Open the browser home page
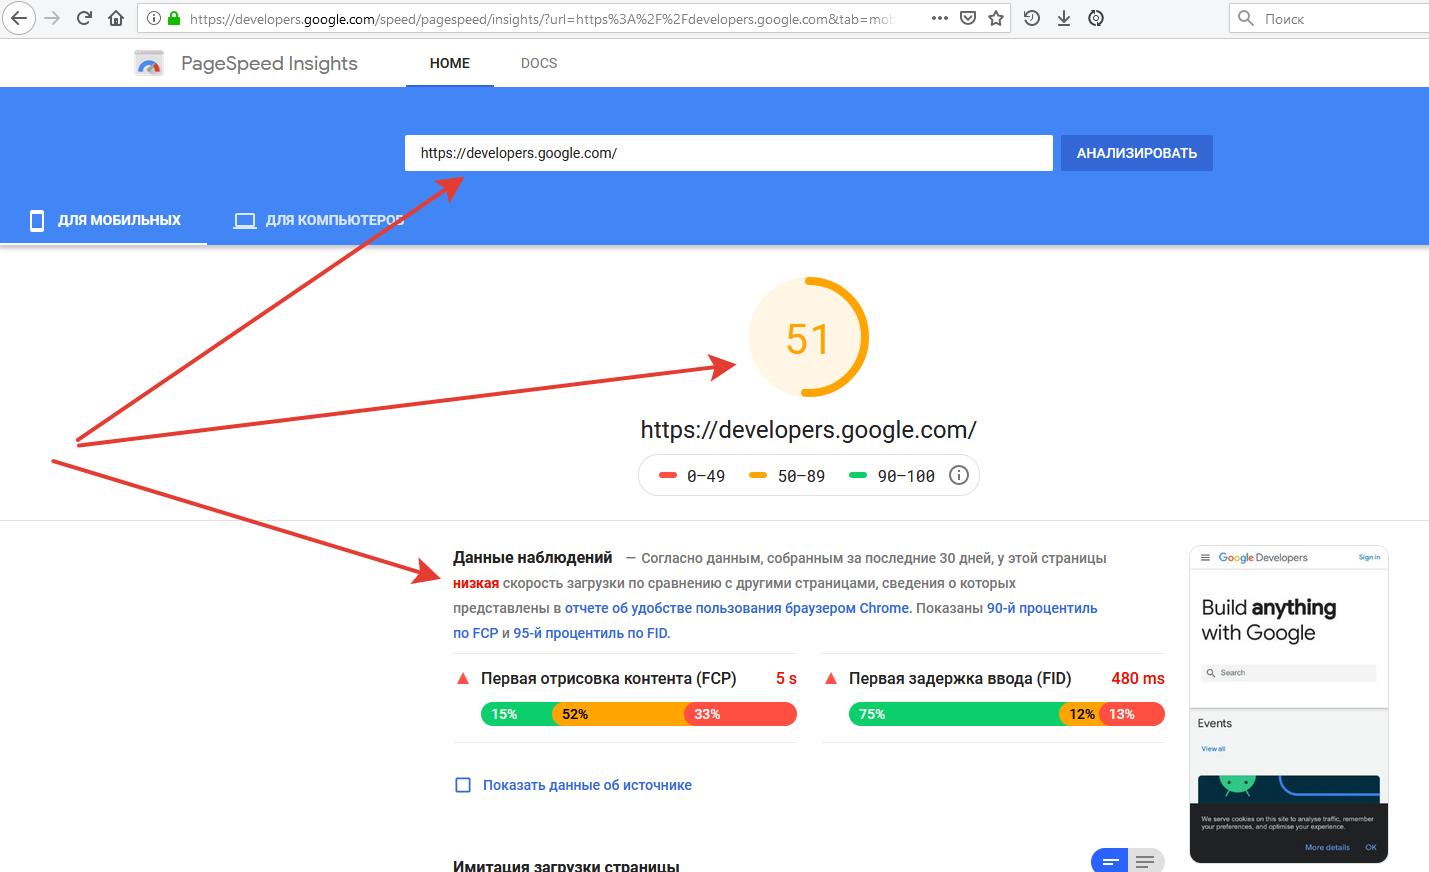This screenshot has width=1429, height=872. 116,18
